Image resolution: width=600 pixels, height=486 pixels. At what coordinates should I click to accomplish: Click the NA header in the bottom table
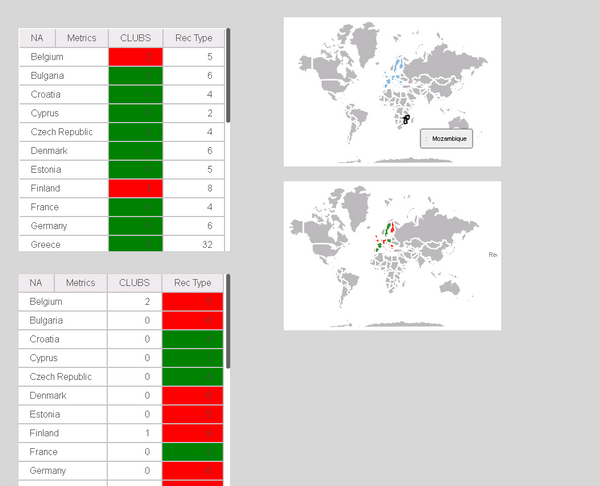[36, 283]
